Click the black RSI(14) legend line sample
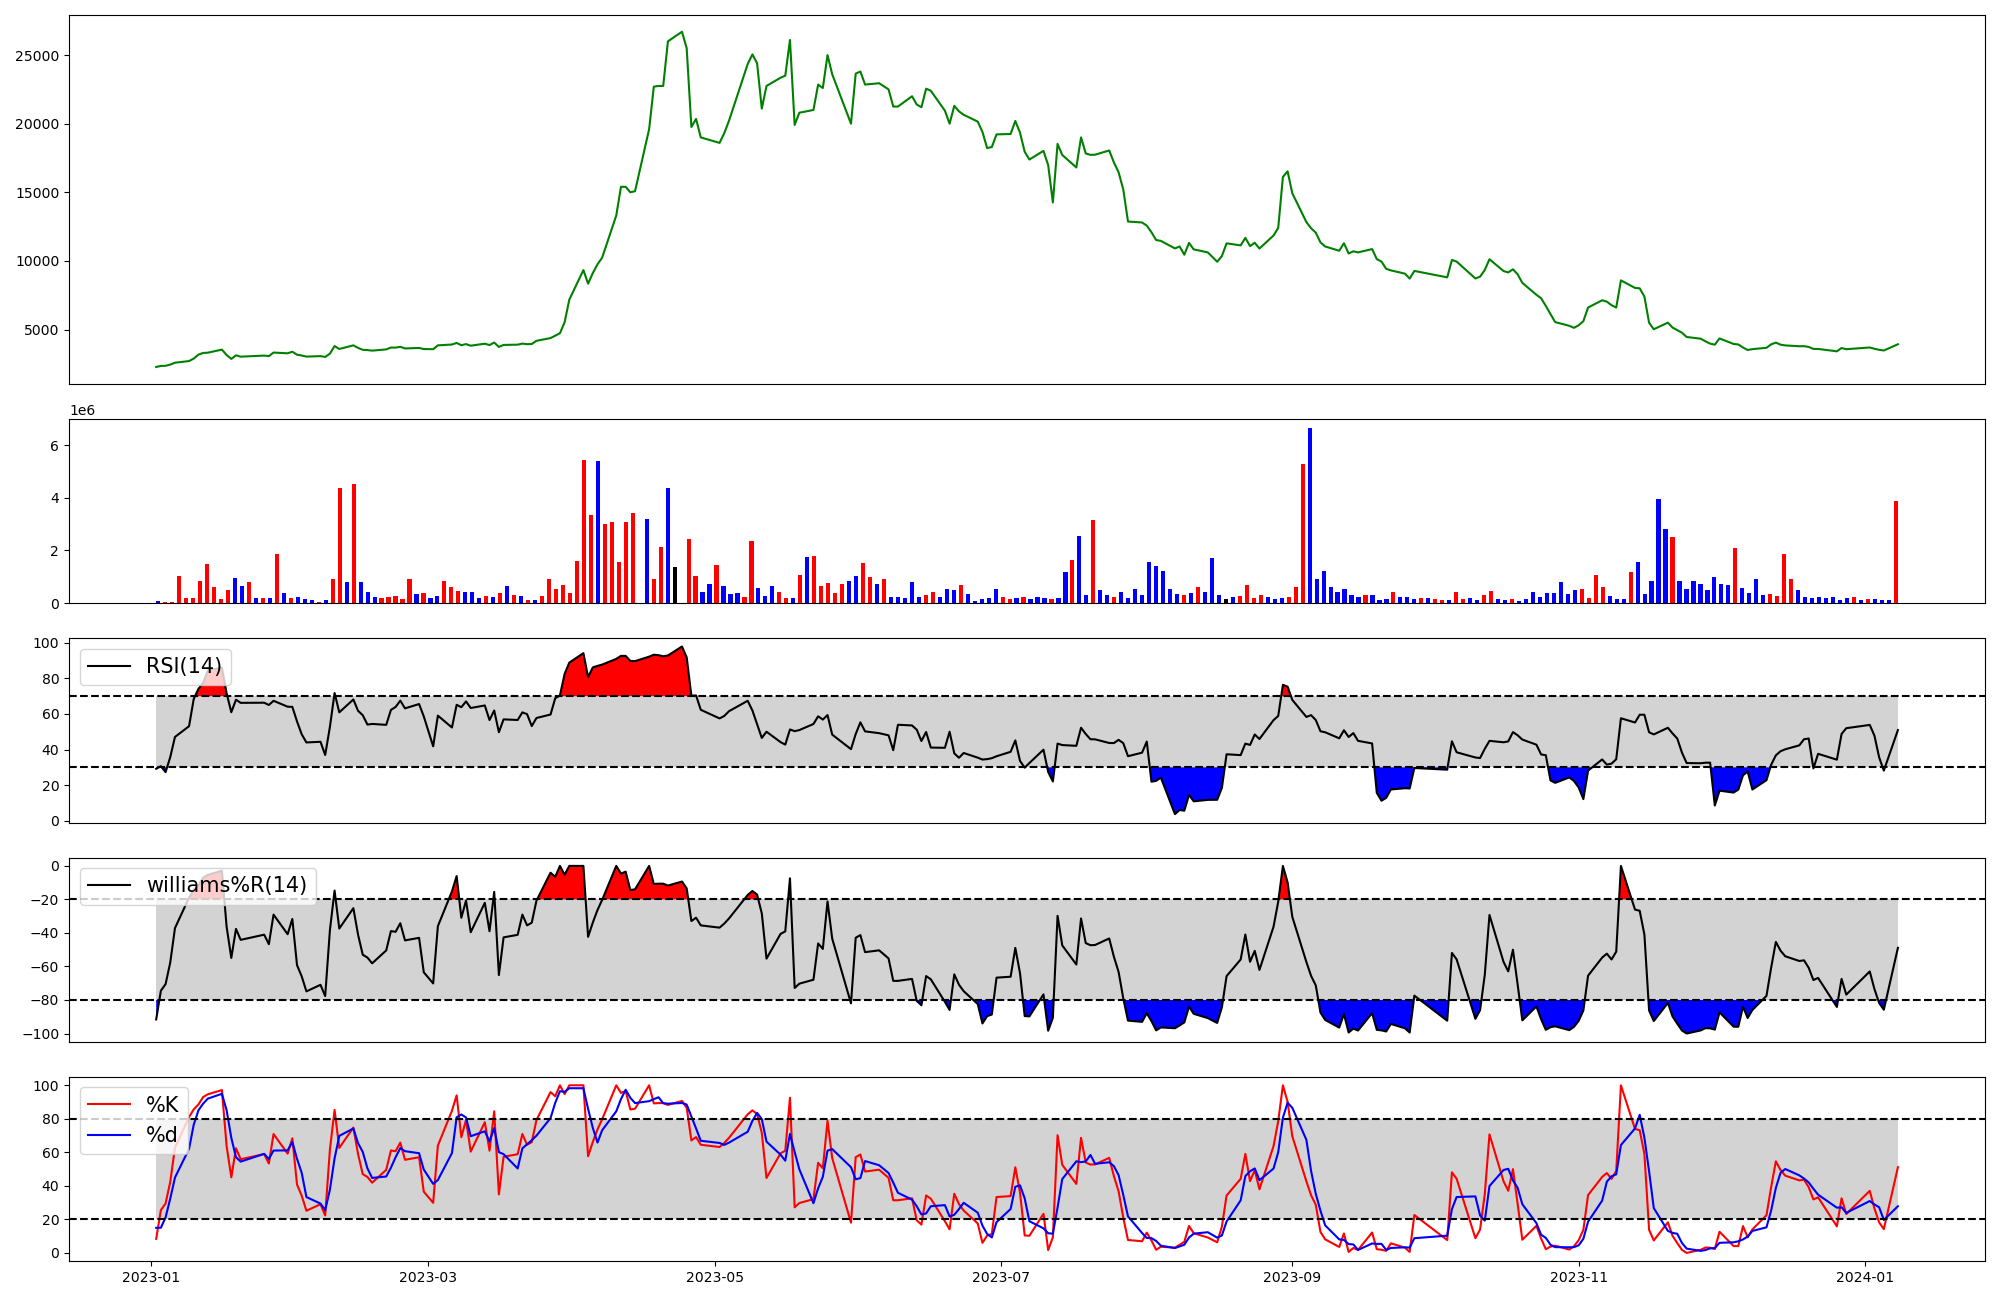 pyautogui.click(x=109, y=666)
